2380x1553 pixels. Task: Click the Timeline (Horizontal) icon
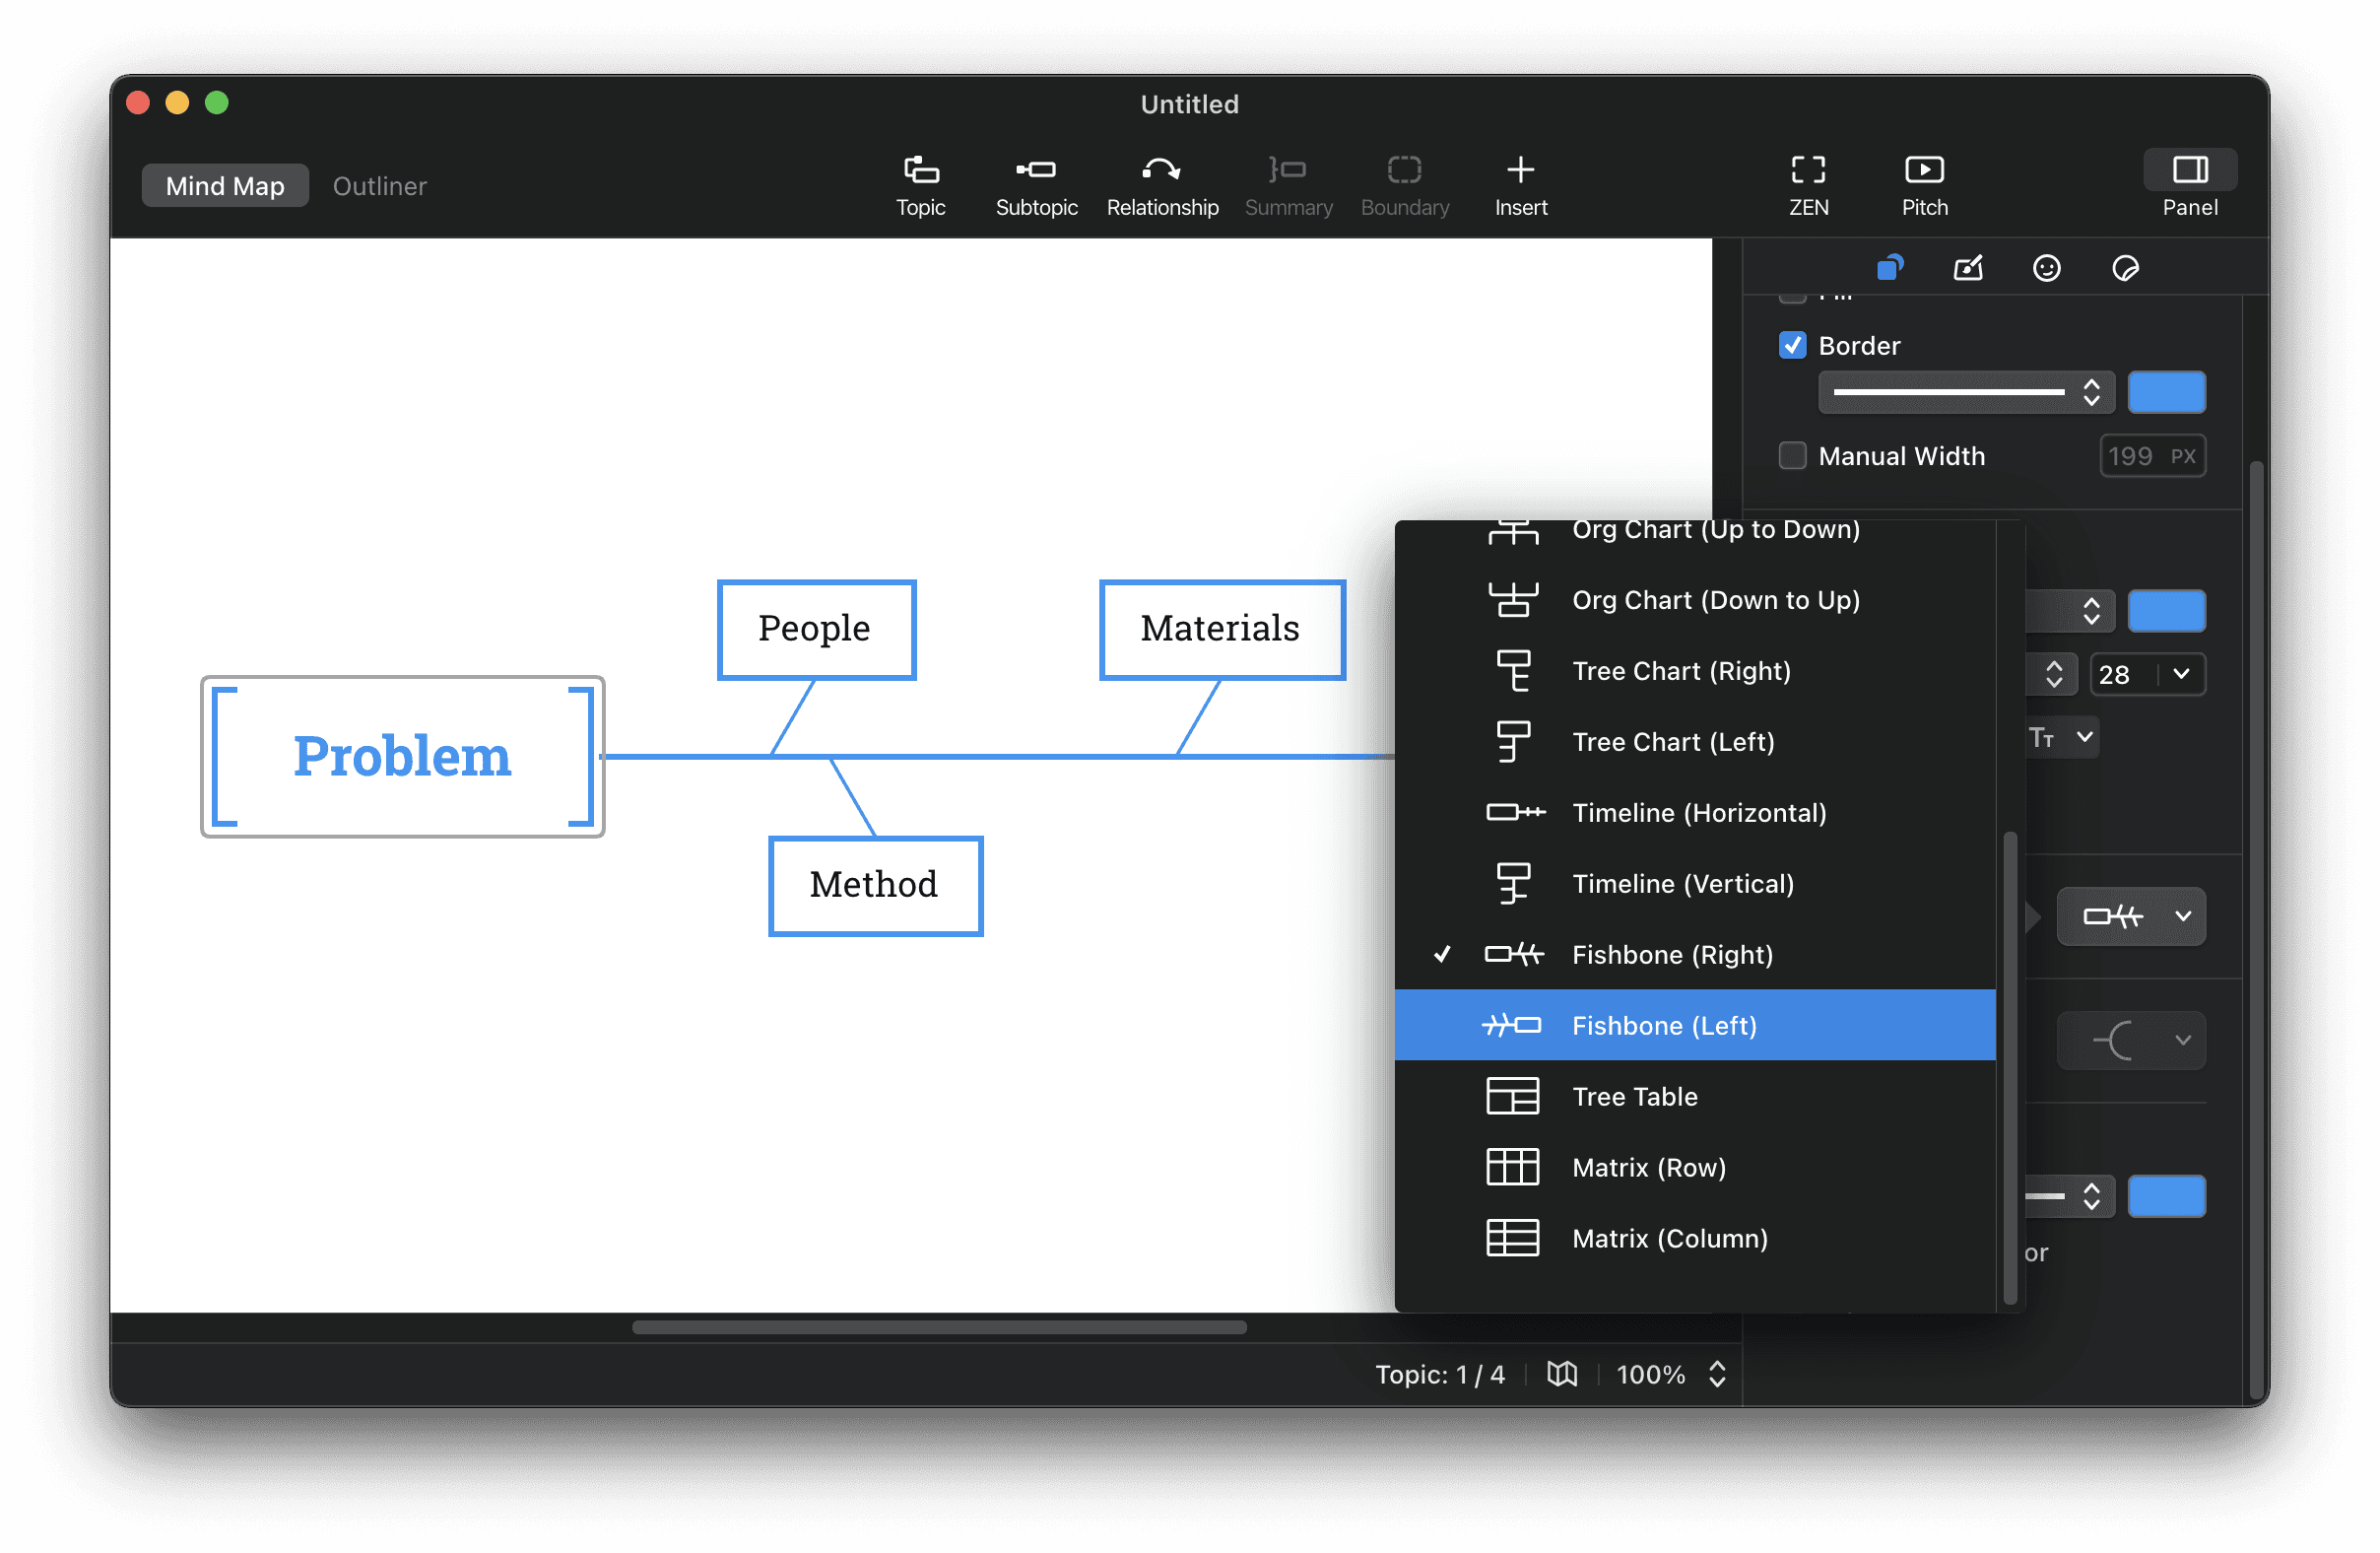coord(1515,813)
